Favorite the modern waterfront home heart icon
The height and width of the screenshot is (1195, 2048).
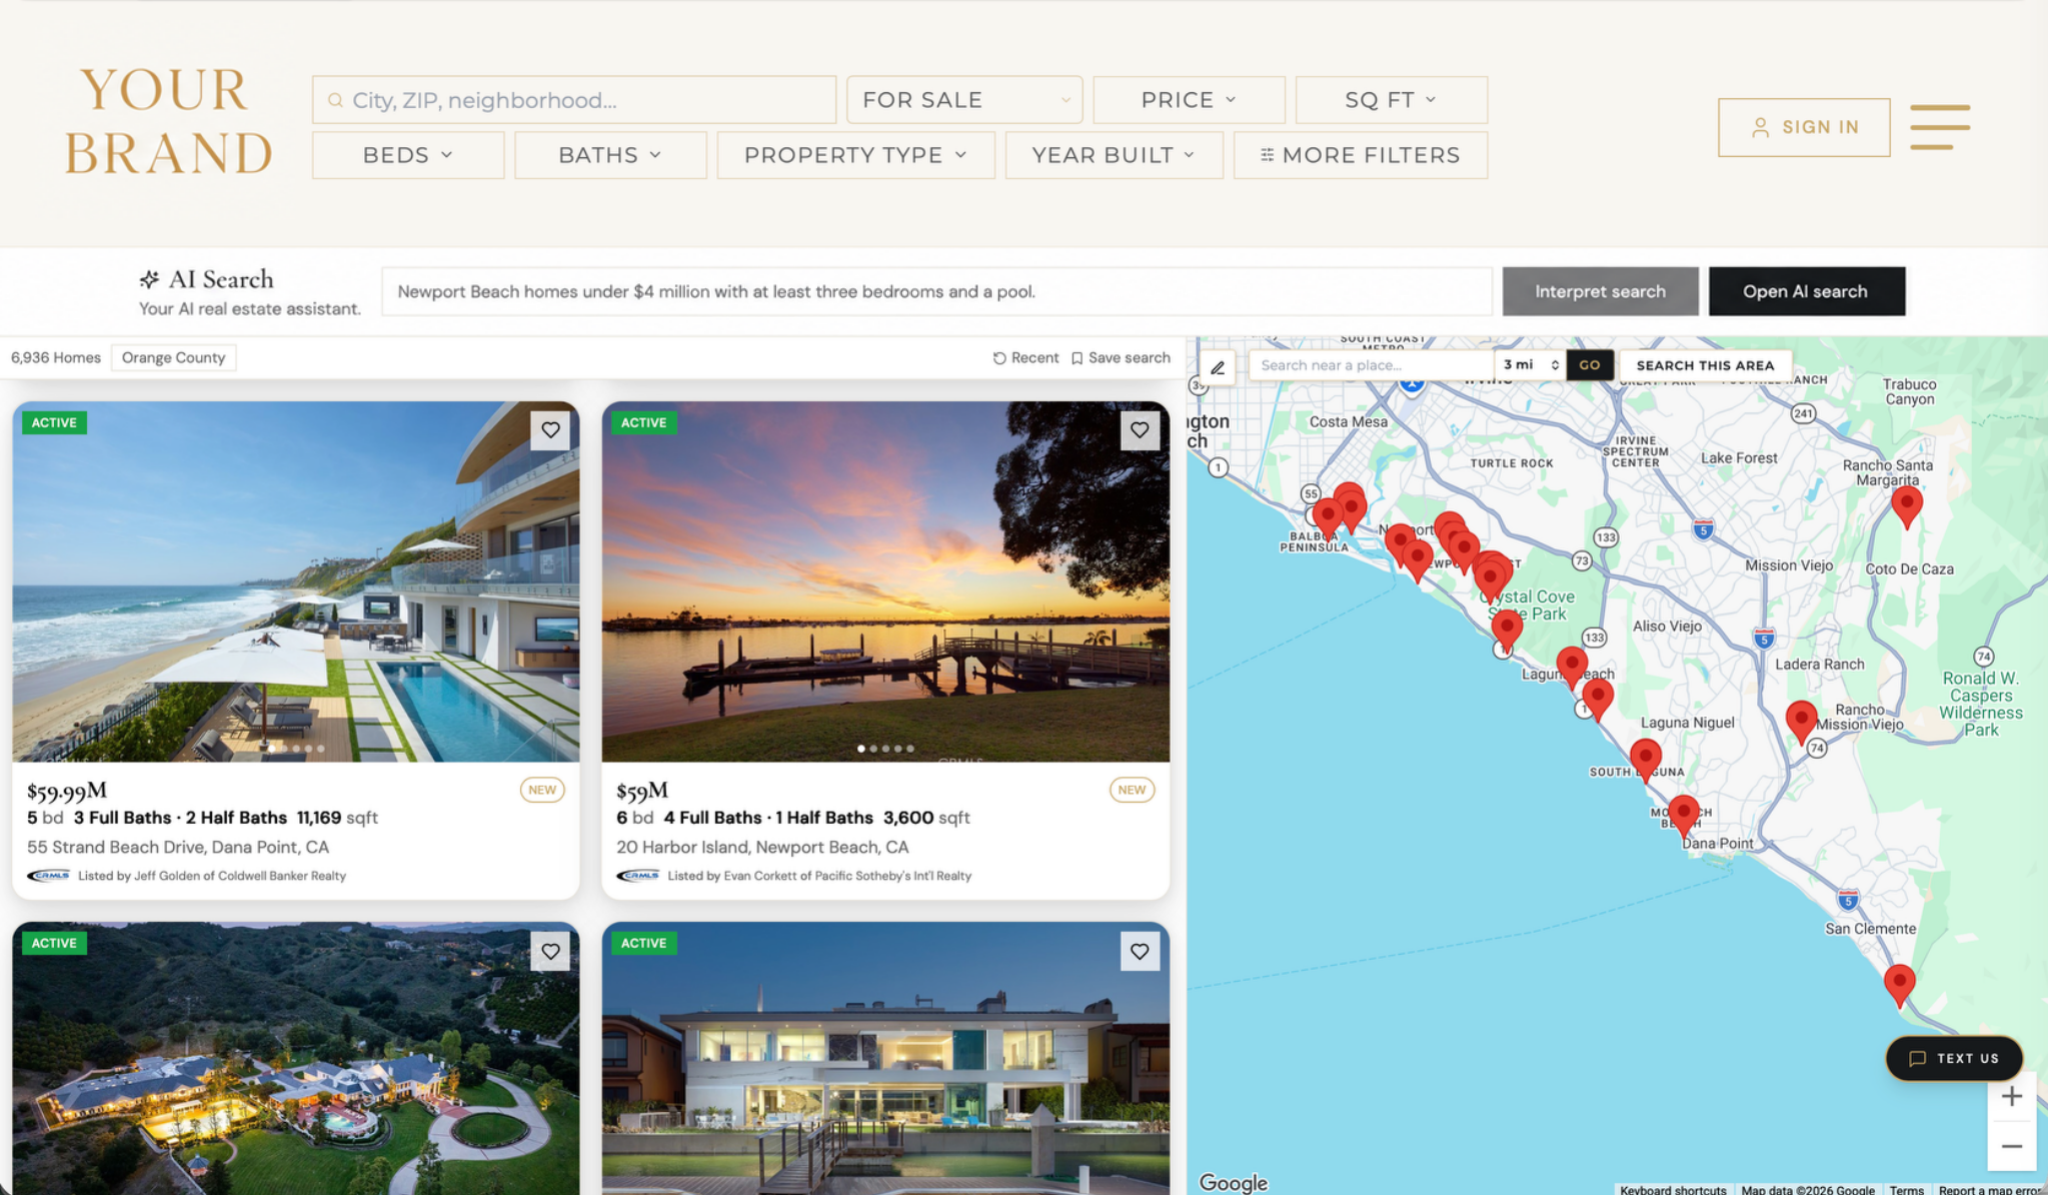pos(1139,951)
